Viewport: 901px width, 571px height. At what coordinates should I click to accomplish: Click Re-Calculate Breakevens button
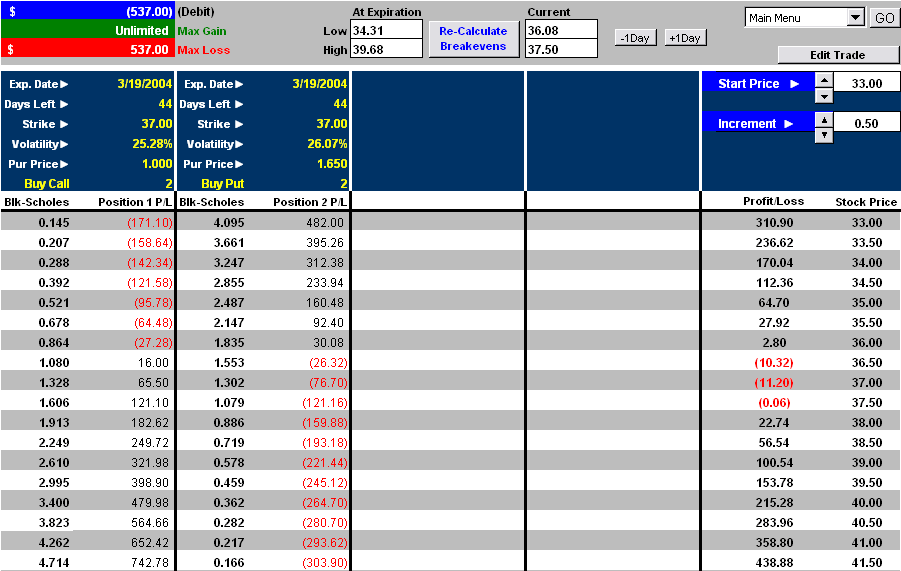pyautogui.click(x=474, y=39)
